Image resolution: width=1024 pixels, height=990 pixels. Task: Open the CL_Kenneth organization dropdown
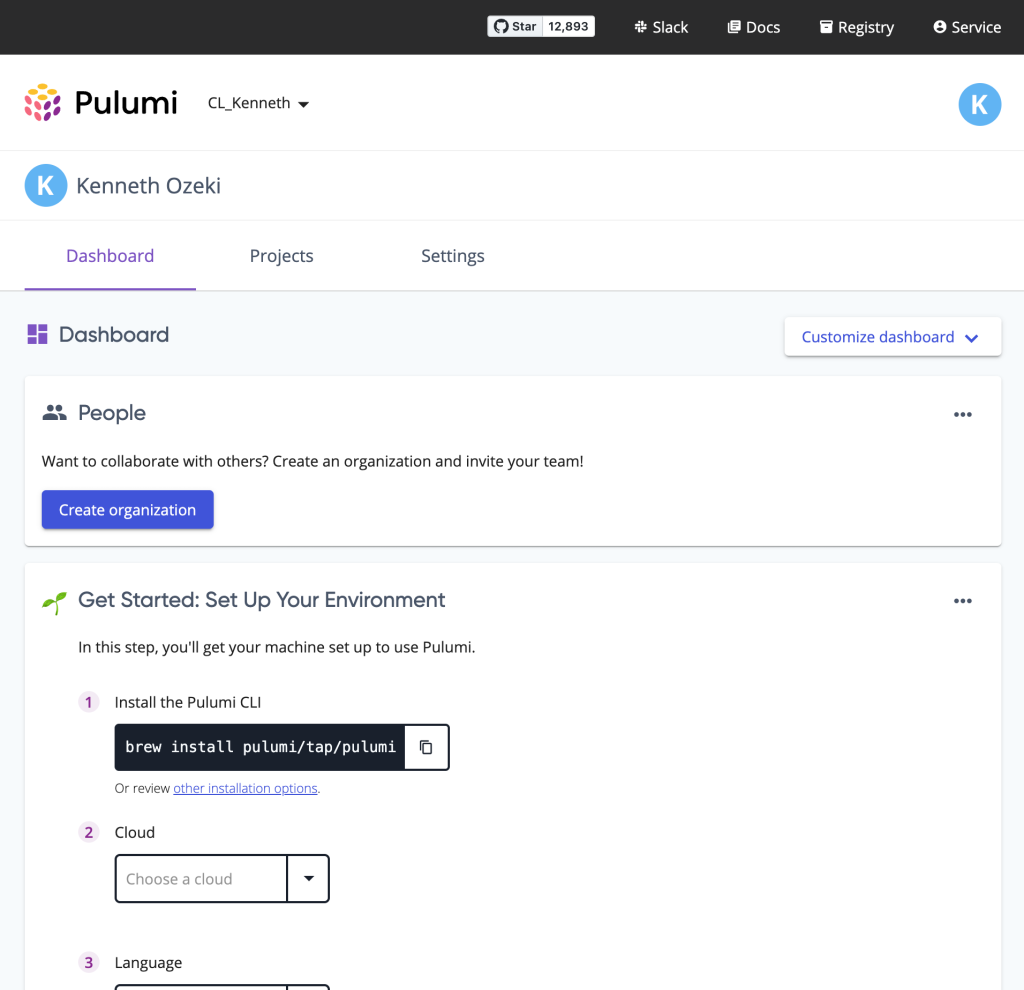(x=258, y=102)
